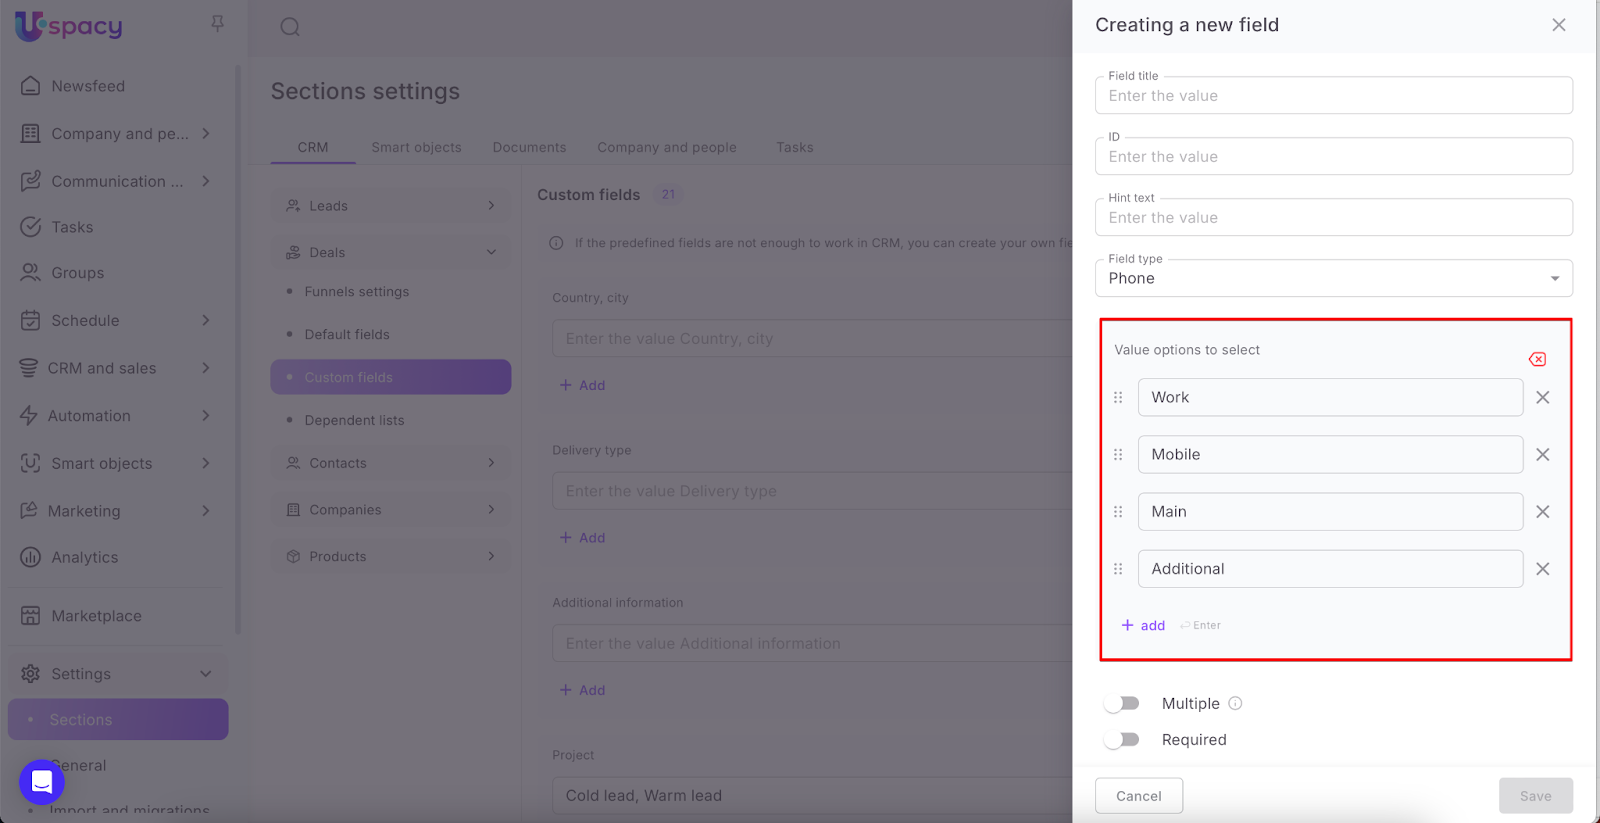
Task: Open the chat support bubble icon
Action: click(42, 781)
